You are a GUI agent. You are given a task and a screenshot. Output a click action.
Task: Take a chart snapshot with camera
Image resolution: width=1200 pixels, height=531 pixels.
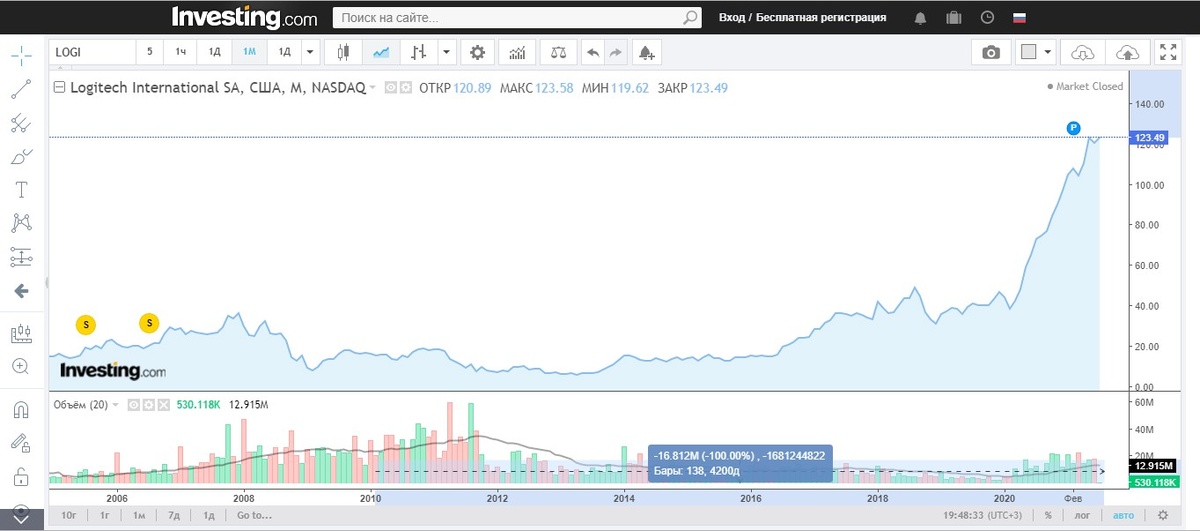point(991,52)
